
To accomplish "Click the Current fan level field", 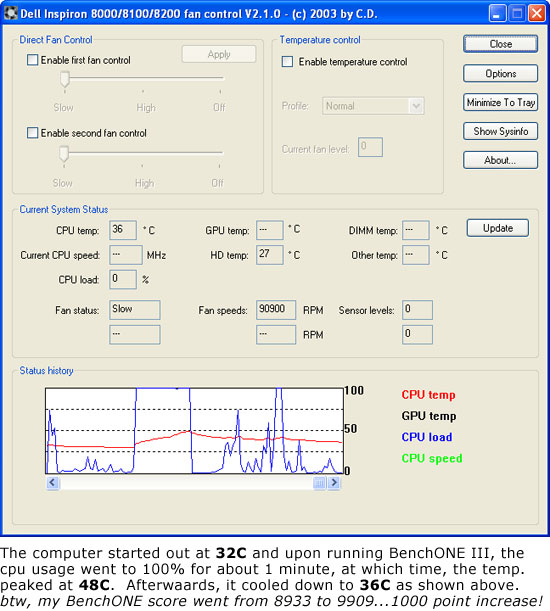I will (x=370, y=147).
